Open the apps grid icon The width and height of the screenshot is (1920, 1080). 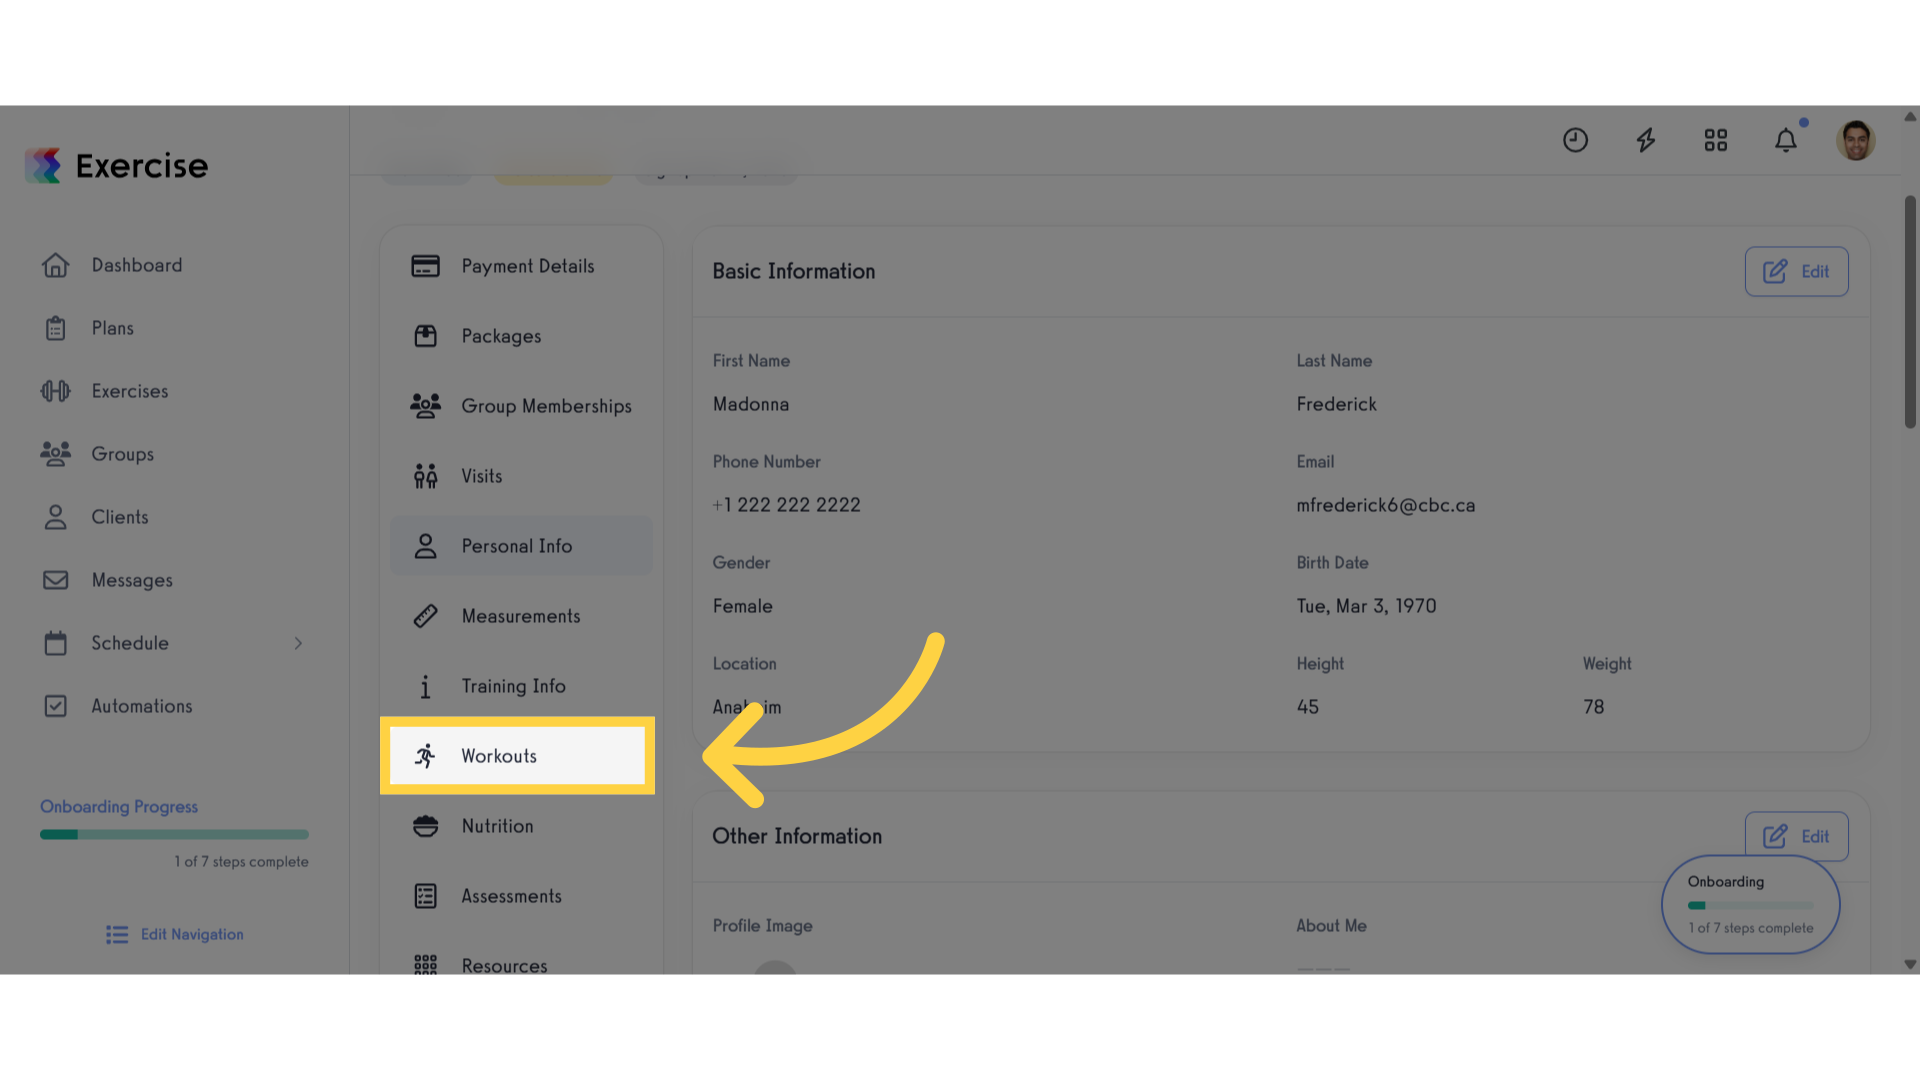(x=1715, y=140)
